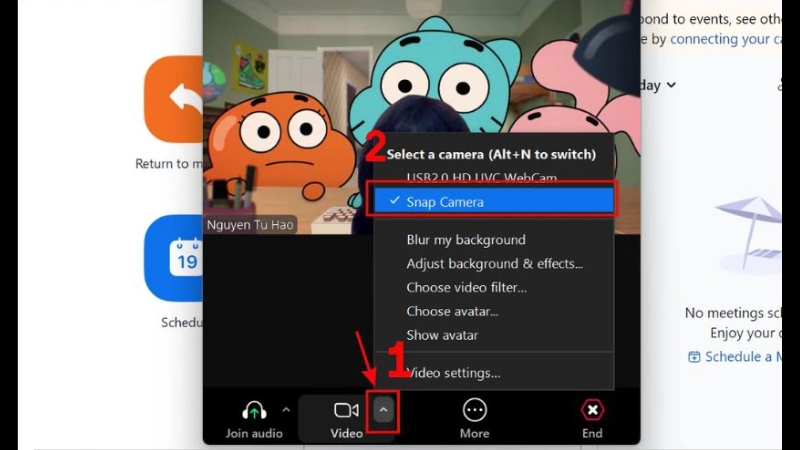Click the red End meeting icon
This screenshot has width=800, height=450.
point(592,410)
